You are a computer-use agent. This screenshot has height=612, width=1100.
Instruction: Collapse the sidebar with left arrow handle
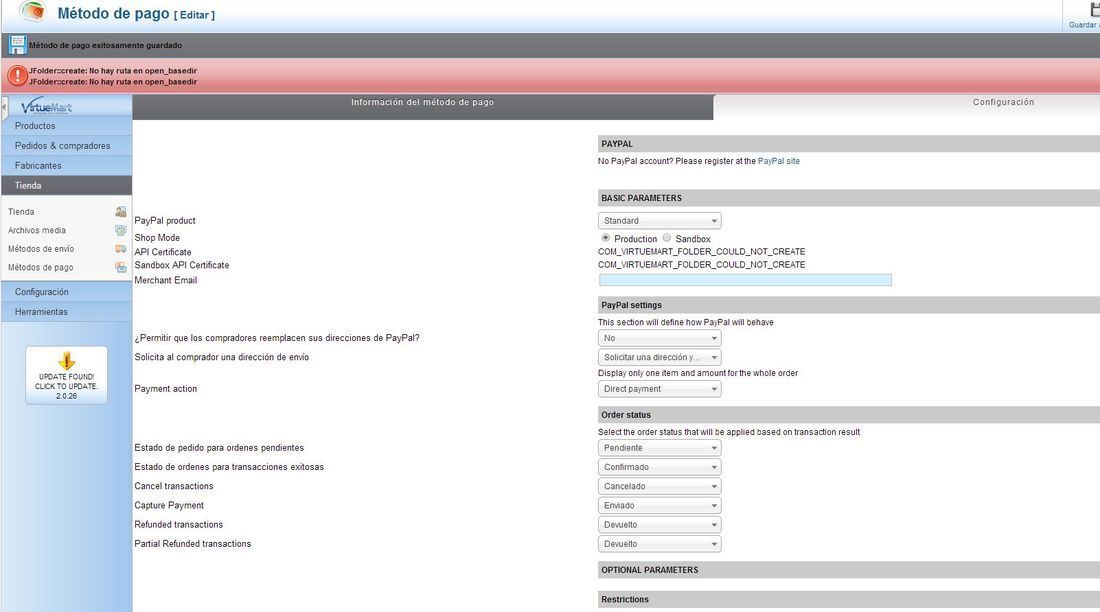[x=4, y=107]
